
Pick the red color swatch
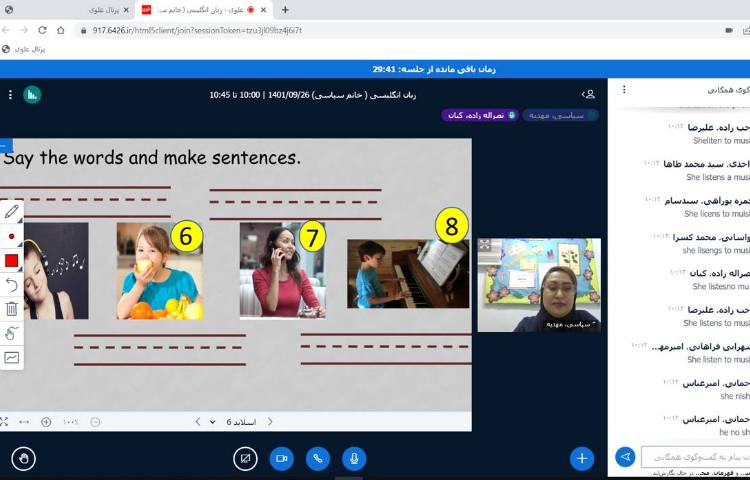click(12, 261)
